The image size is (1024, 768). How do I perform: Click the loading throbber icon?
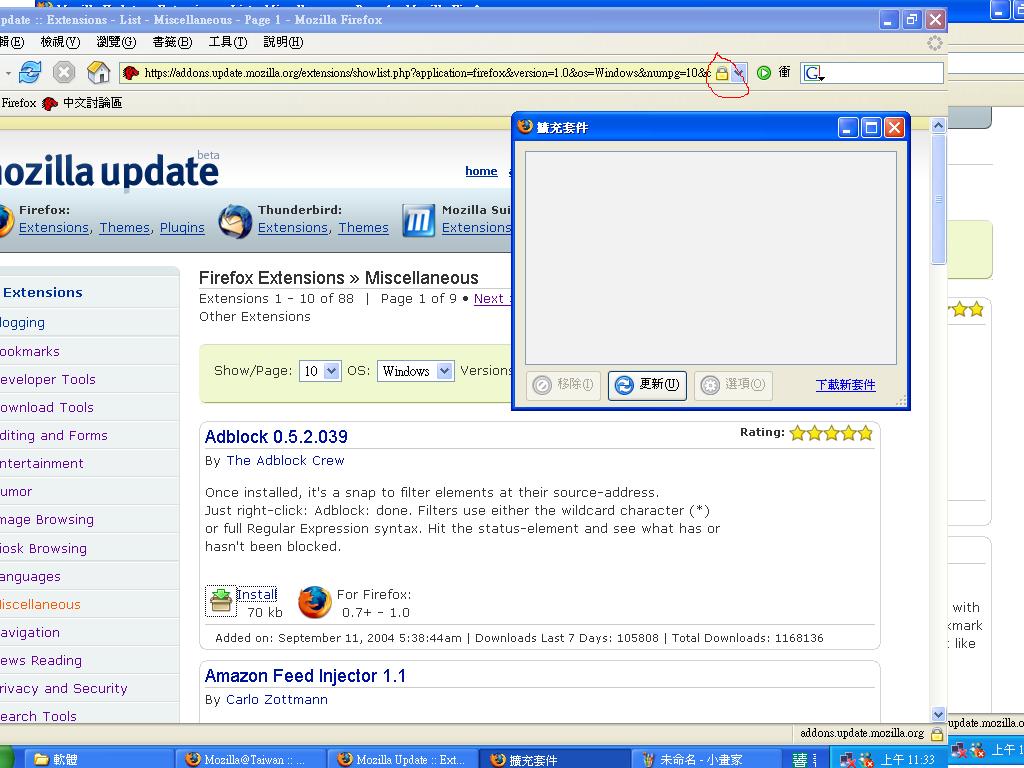pos(935,43)
